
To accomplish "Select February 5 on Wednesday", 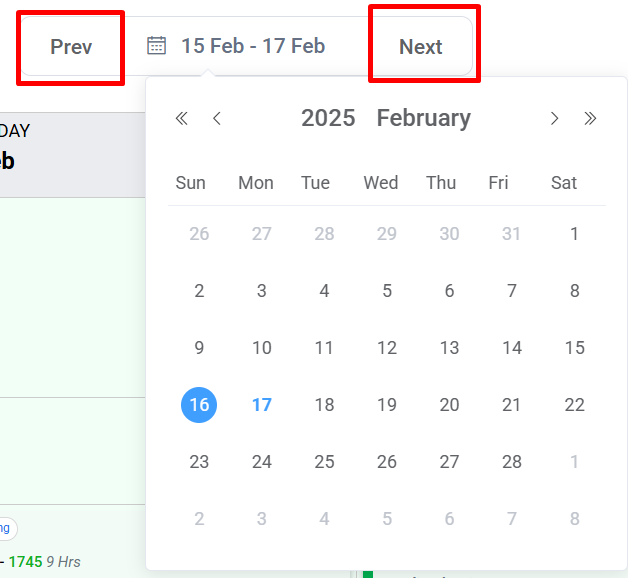I will pos(387,291).
